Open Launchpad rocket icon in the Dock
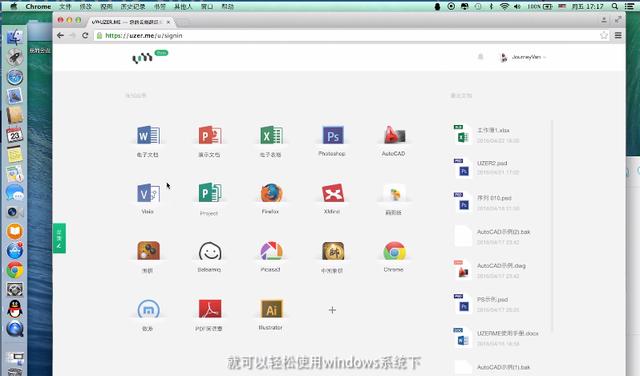Image resolution: width=640 pixels, height=376 pixels. (x=15, y=57)
